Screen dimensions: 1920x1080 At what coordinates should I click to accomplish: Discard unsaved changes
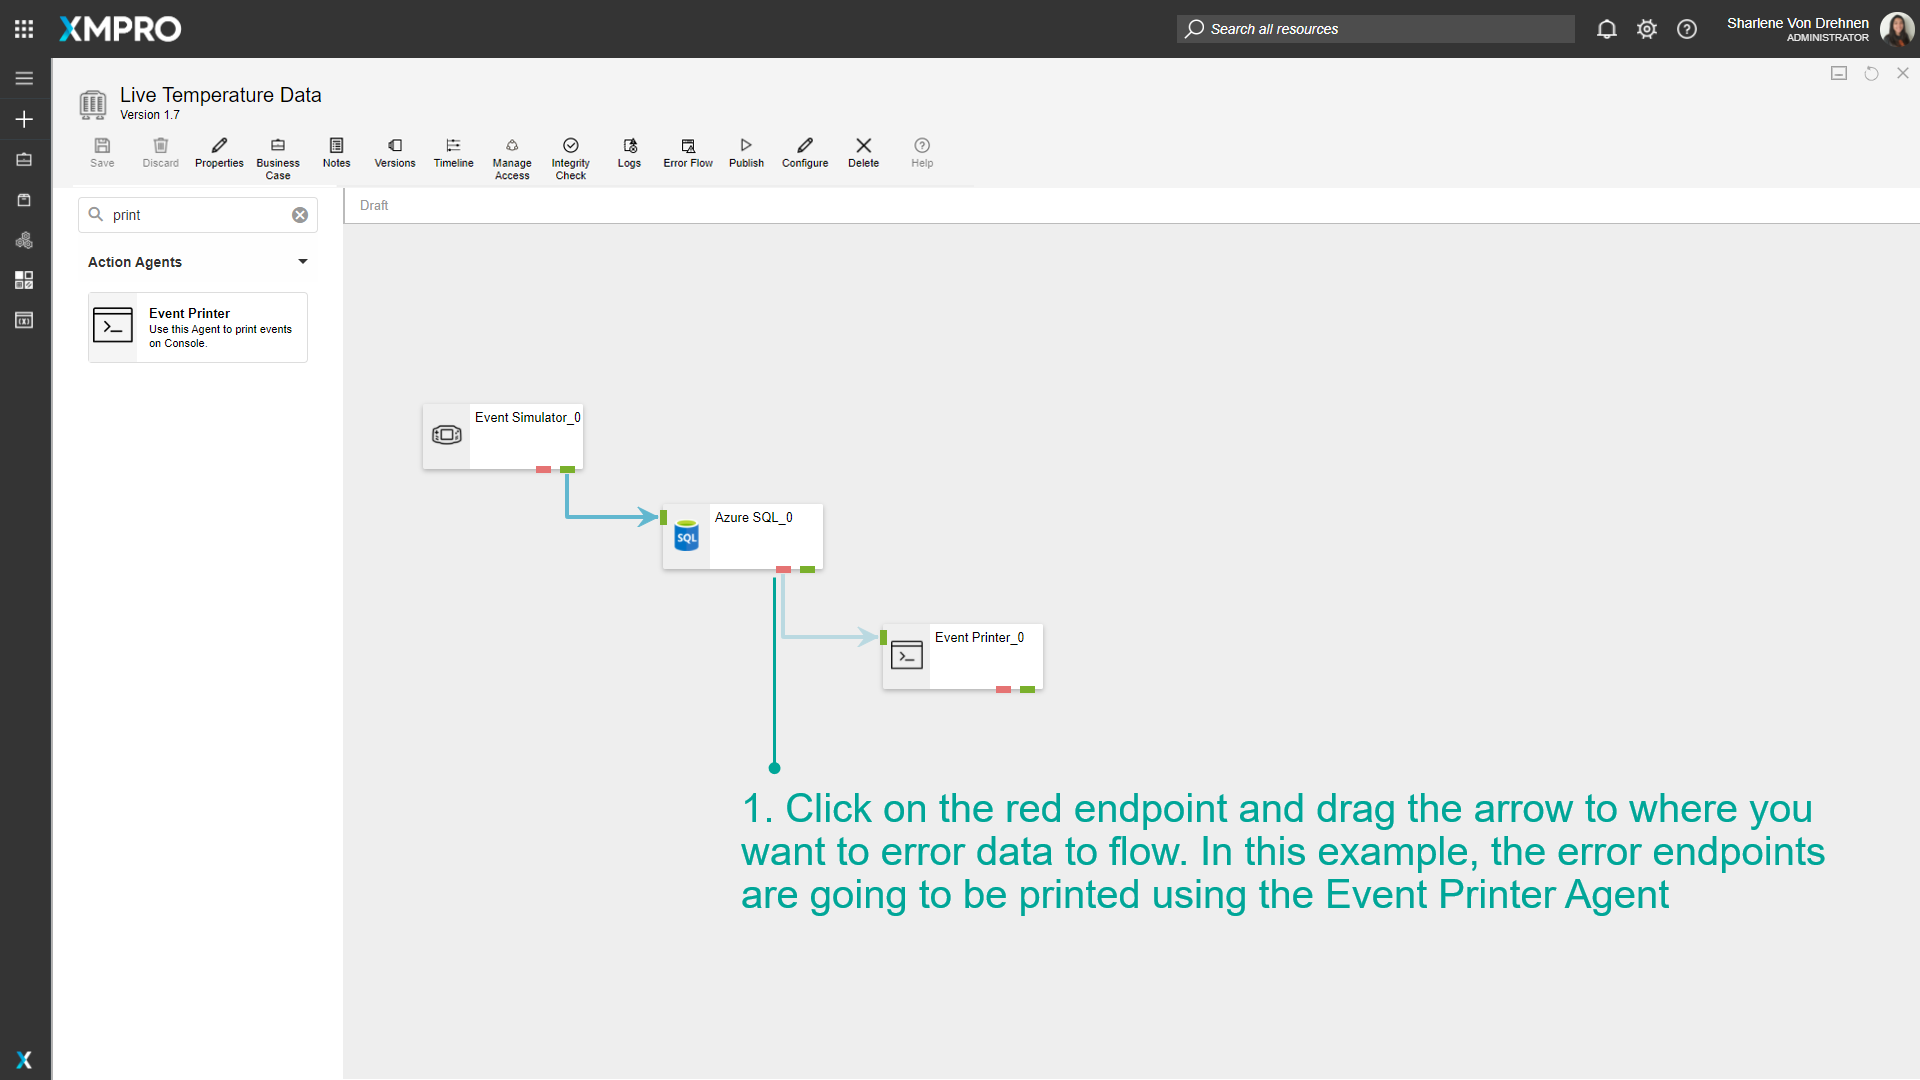click(160, 152)
